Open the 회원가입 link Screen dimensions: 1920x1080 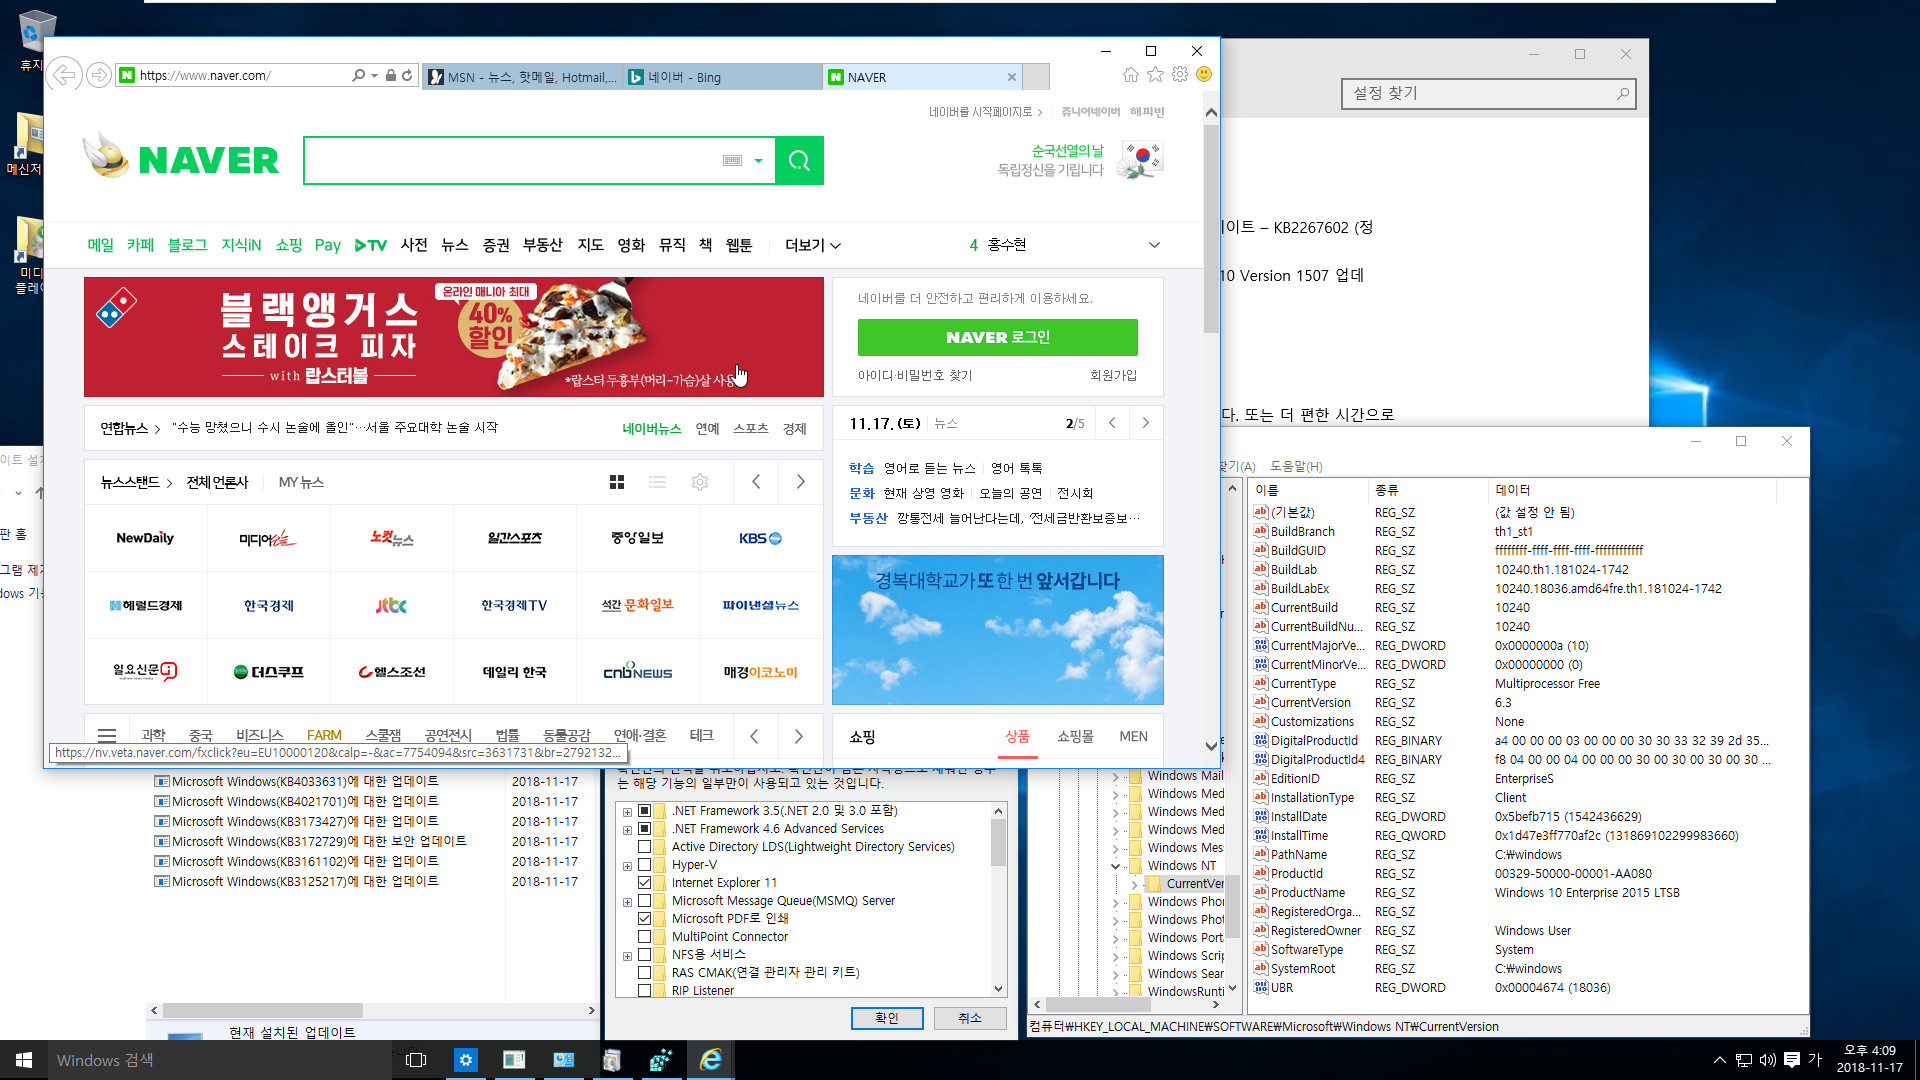point(1113,375)
